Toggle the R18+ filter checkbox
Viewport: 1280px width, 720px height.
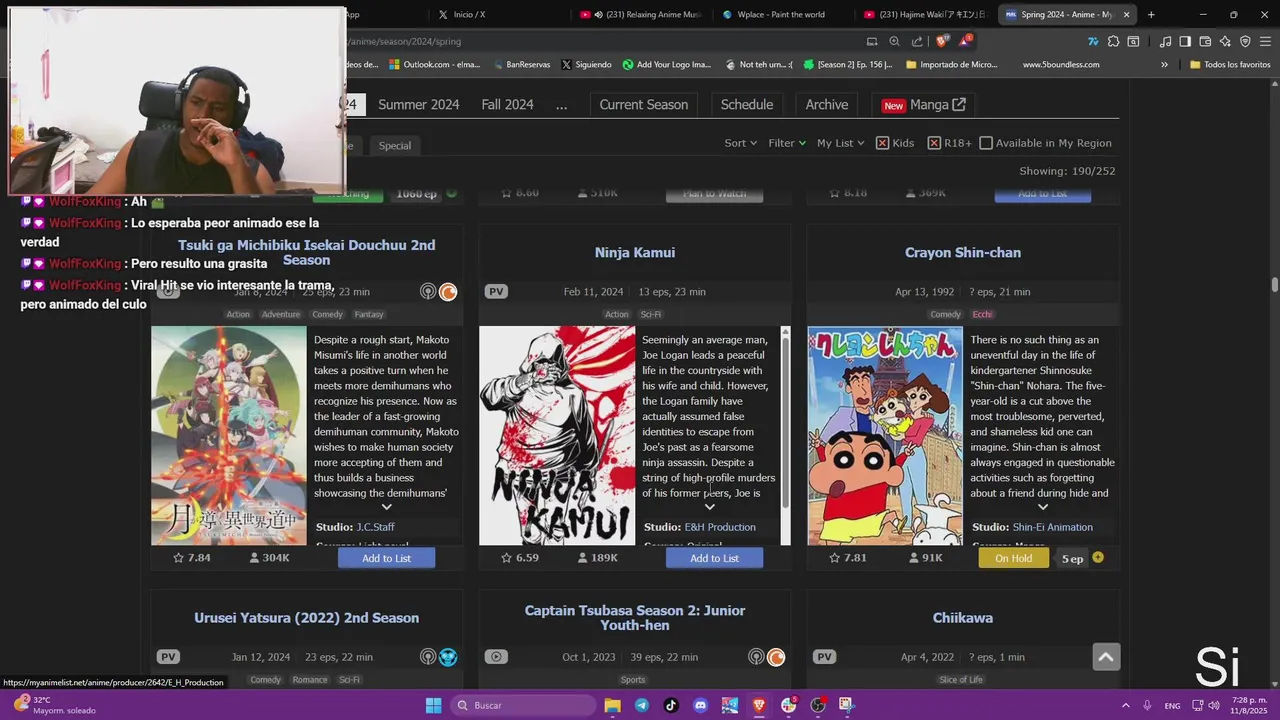click(934, 143)
